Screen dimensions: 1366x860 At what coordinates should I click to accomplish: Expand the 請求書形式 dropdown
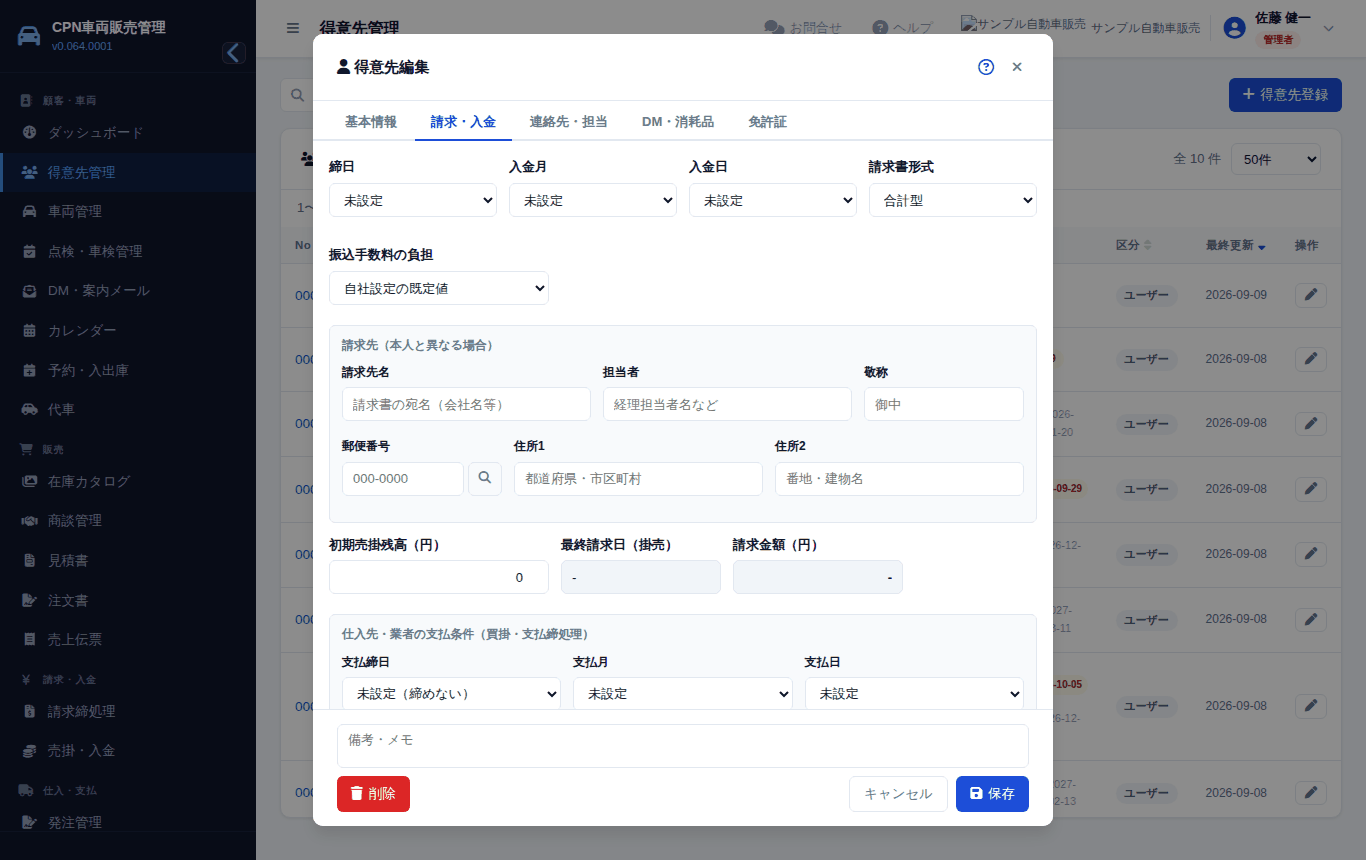[953, 200]
